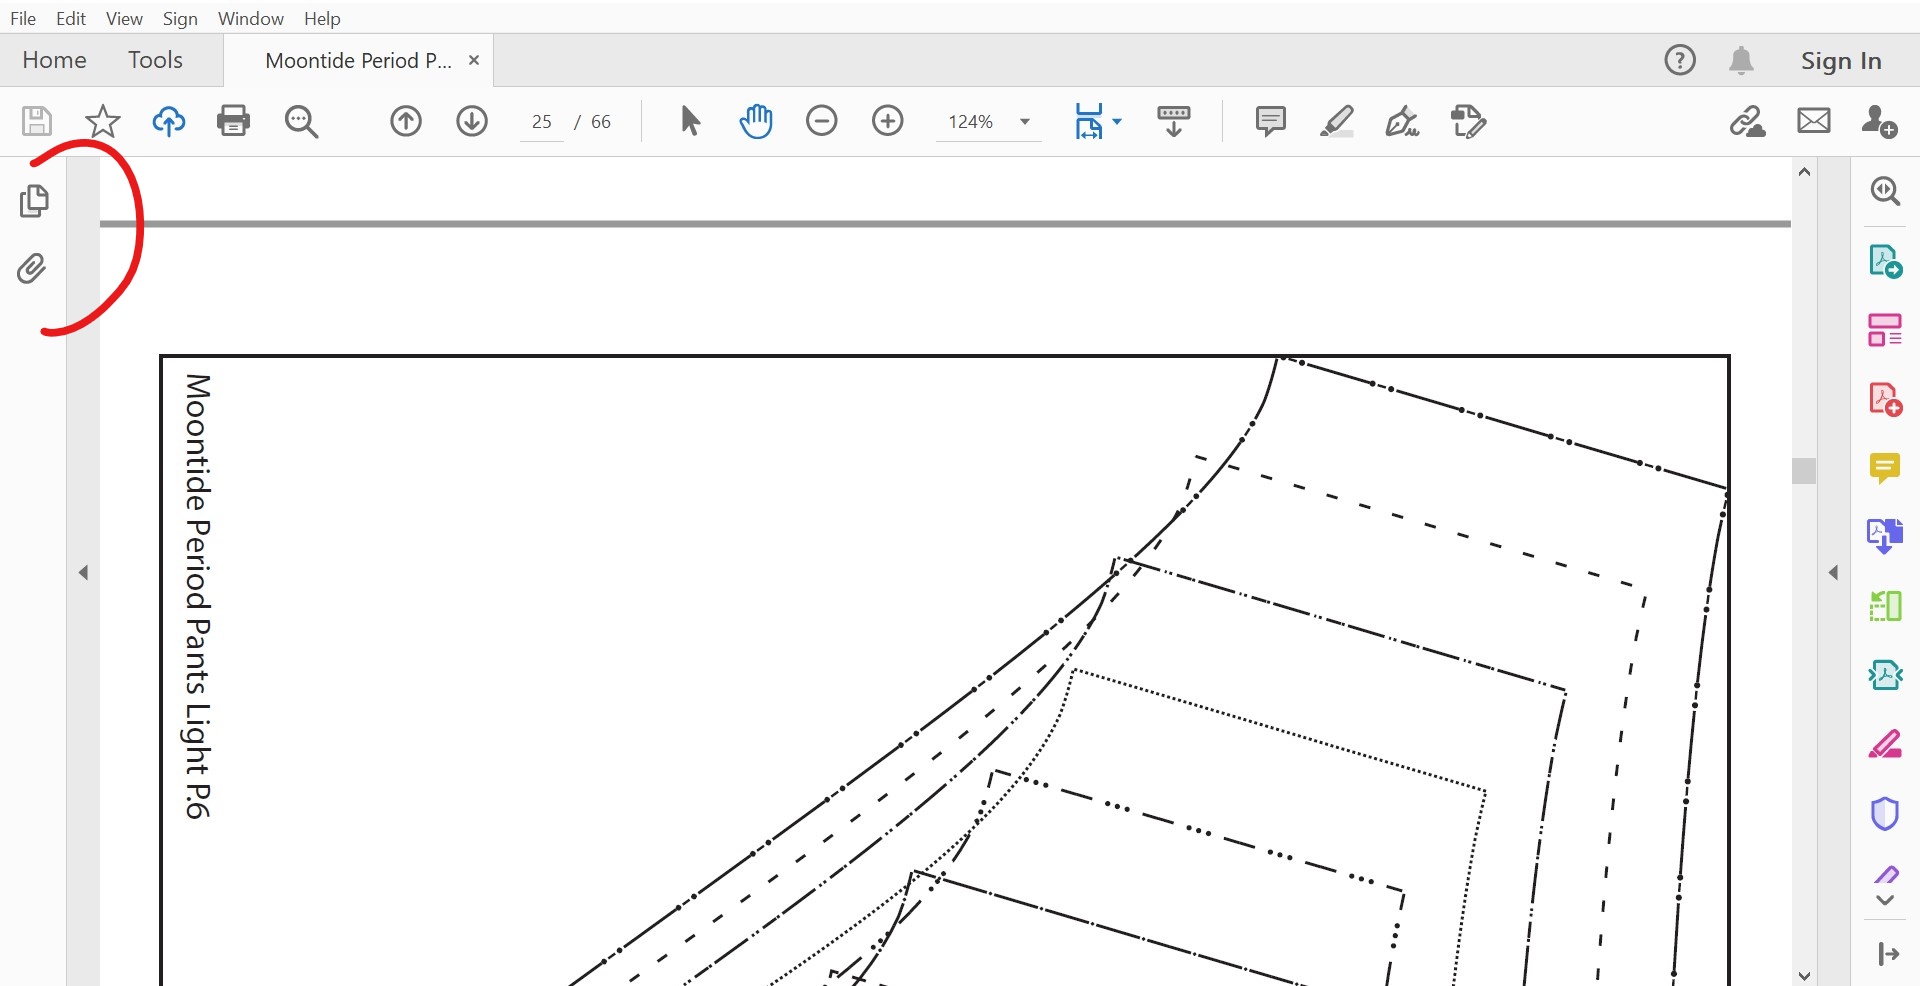Click the Sign In button

(x=1841, y=60)
